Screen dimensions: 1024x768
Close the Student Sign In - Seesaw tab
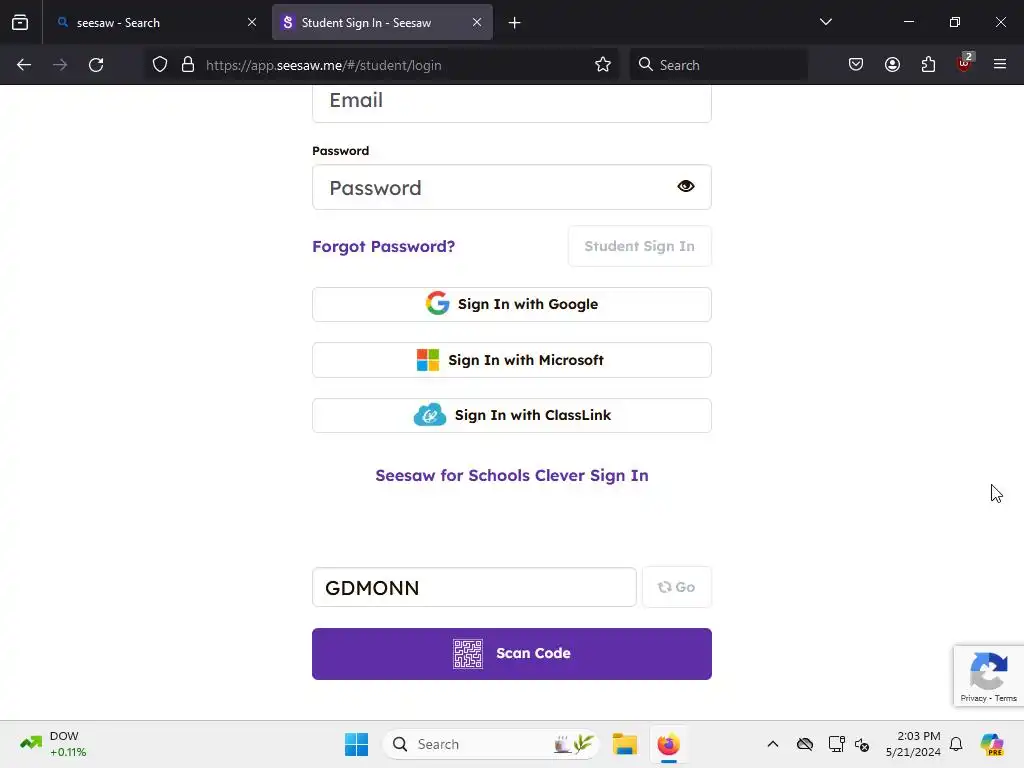click(x=477, y=22)
